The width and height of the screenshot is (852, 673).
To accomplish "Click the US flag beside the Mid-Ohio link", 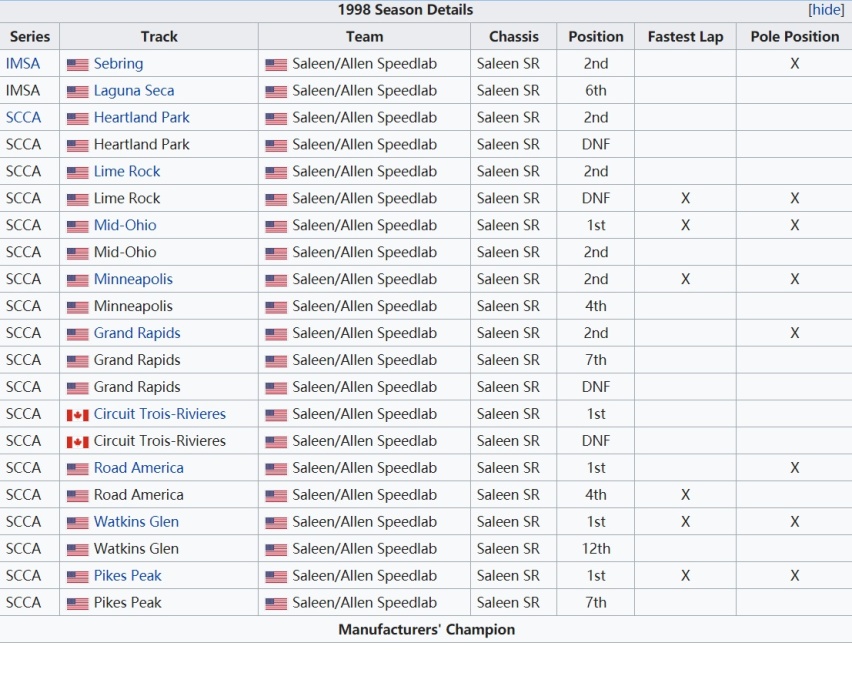I will point(77,227).
